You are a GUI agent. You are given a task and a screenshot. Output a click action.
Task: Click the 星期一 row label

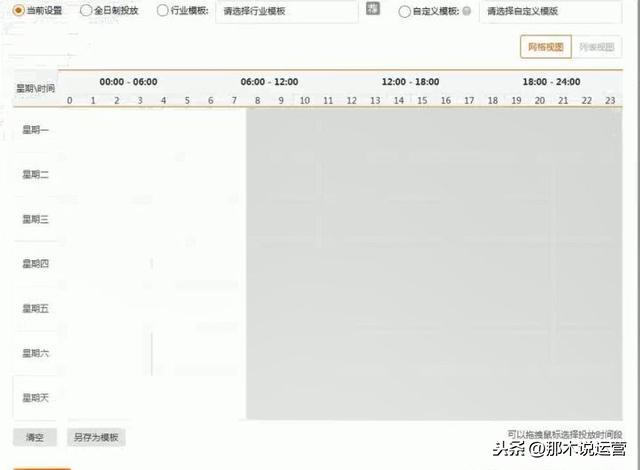(36, 130)
